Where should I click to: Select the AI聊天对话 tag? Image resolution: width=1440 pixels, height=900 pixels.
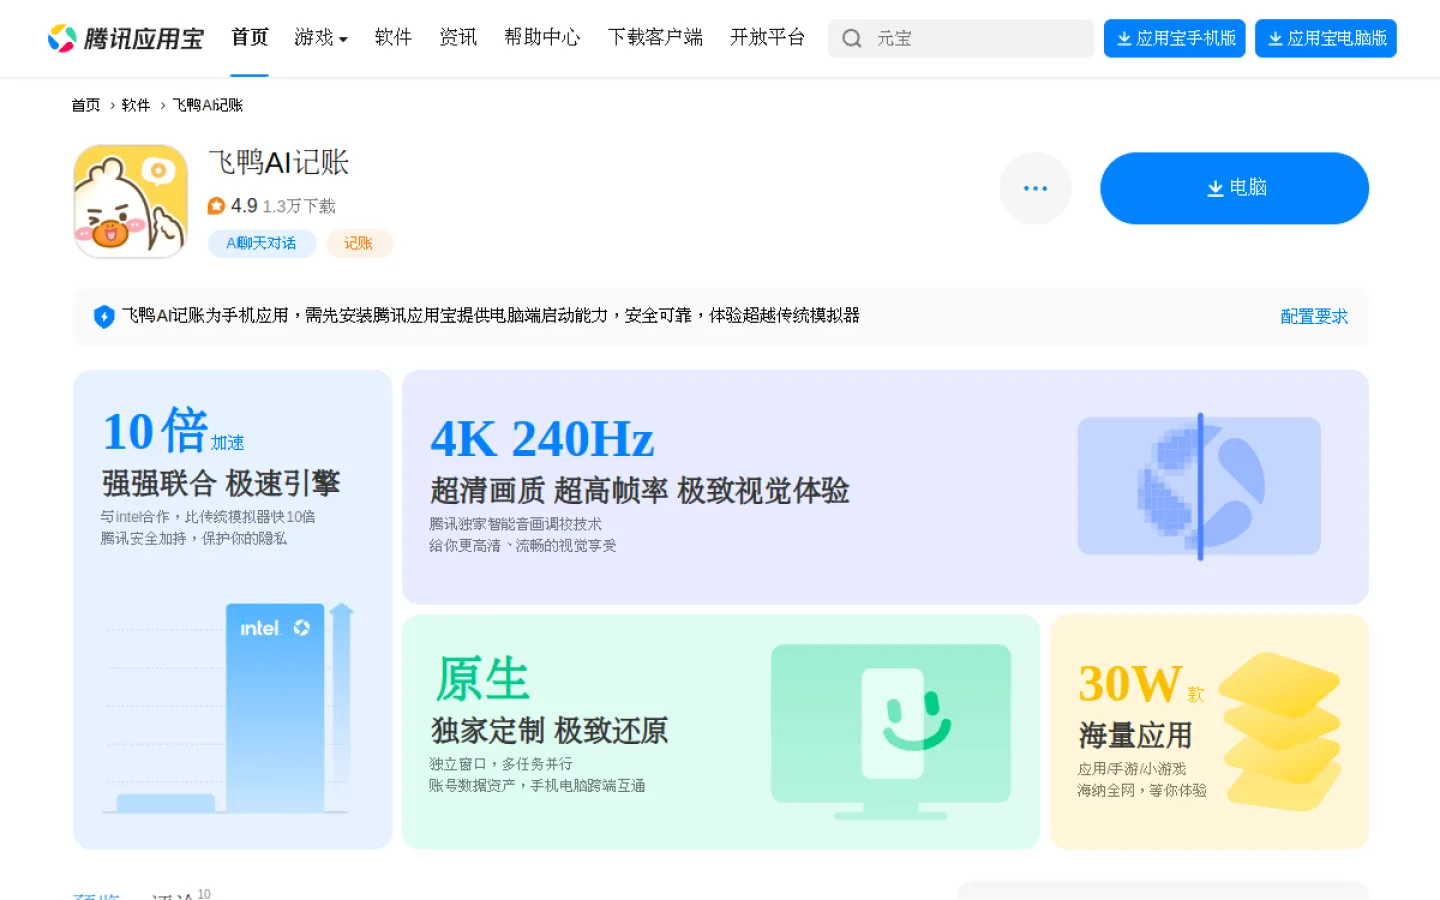[x=262, y=243]
